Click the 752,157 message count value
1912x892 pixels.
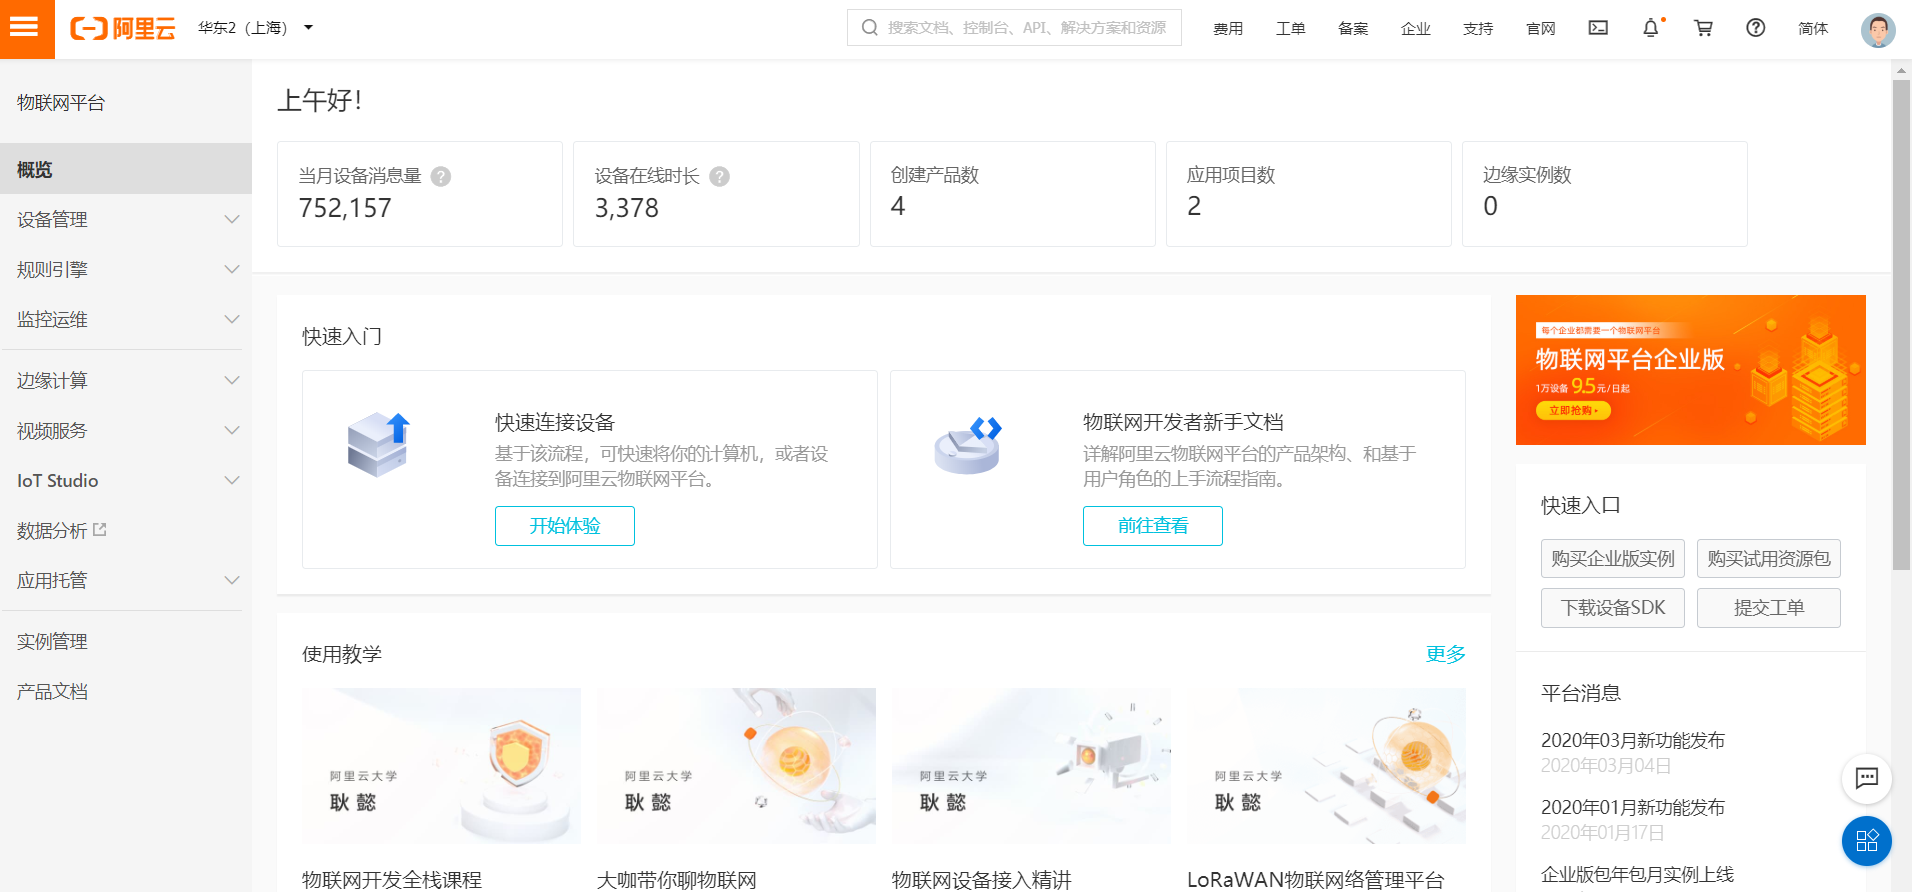pos(345,208)
